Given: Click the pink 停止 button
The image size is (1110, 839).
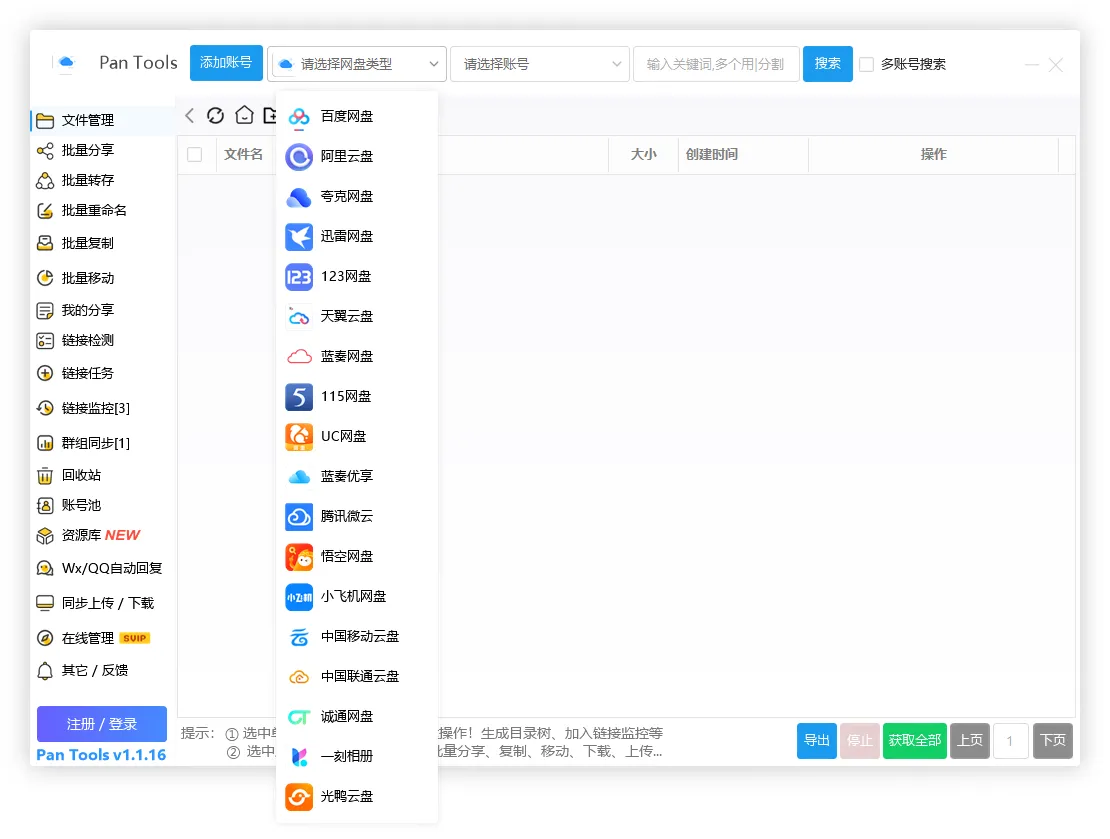Looking at the screenshot, I should 860,741.
